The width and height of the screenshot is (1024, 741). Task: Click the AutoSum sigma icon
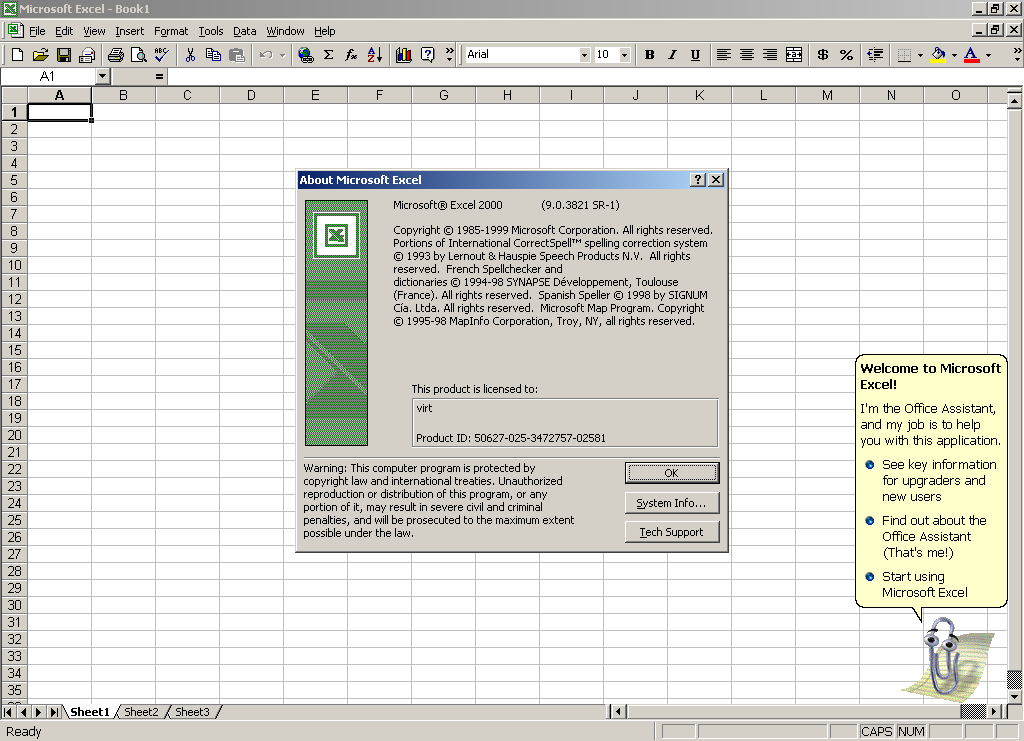tap(328, 55)
